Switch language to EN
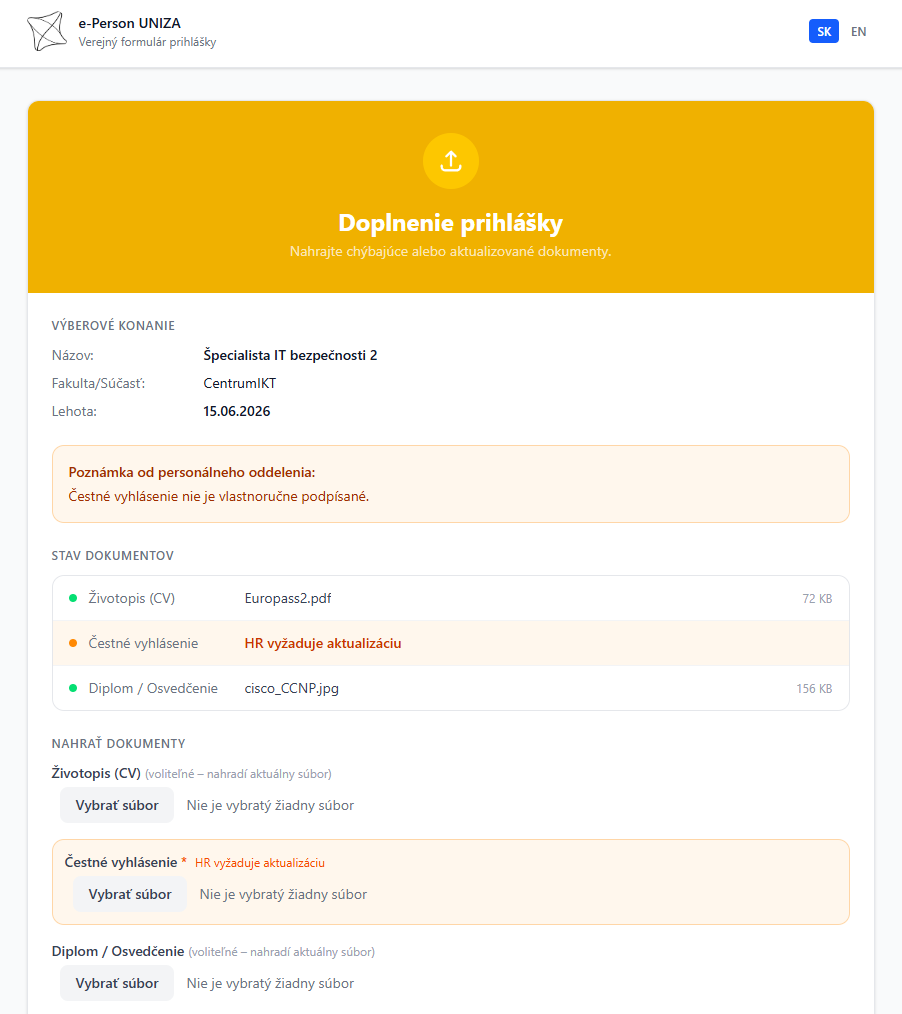The height and width of the screenshot is (1014, 902). pyautogui.click(x=858, y=31)
